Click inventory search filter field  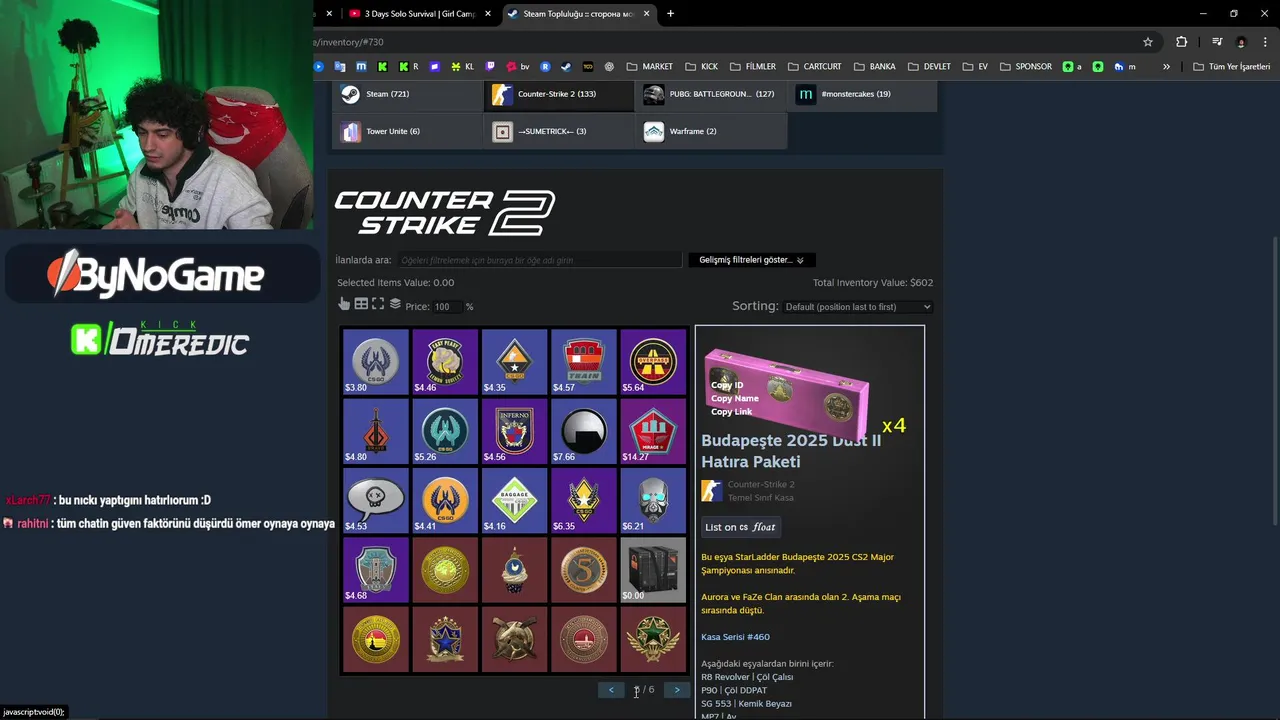tap(540, 260)
